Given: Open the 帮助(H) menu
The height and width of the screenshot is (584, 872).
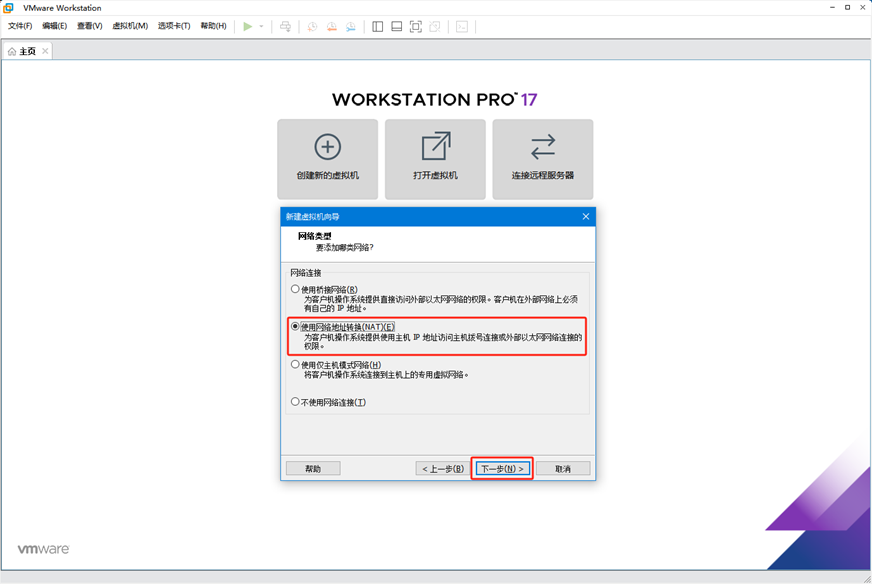Looking at the screenshot, I should tap(214, 26).
